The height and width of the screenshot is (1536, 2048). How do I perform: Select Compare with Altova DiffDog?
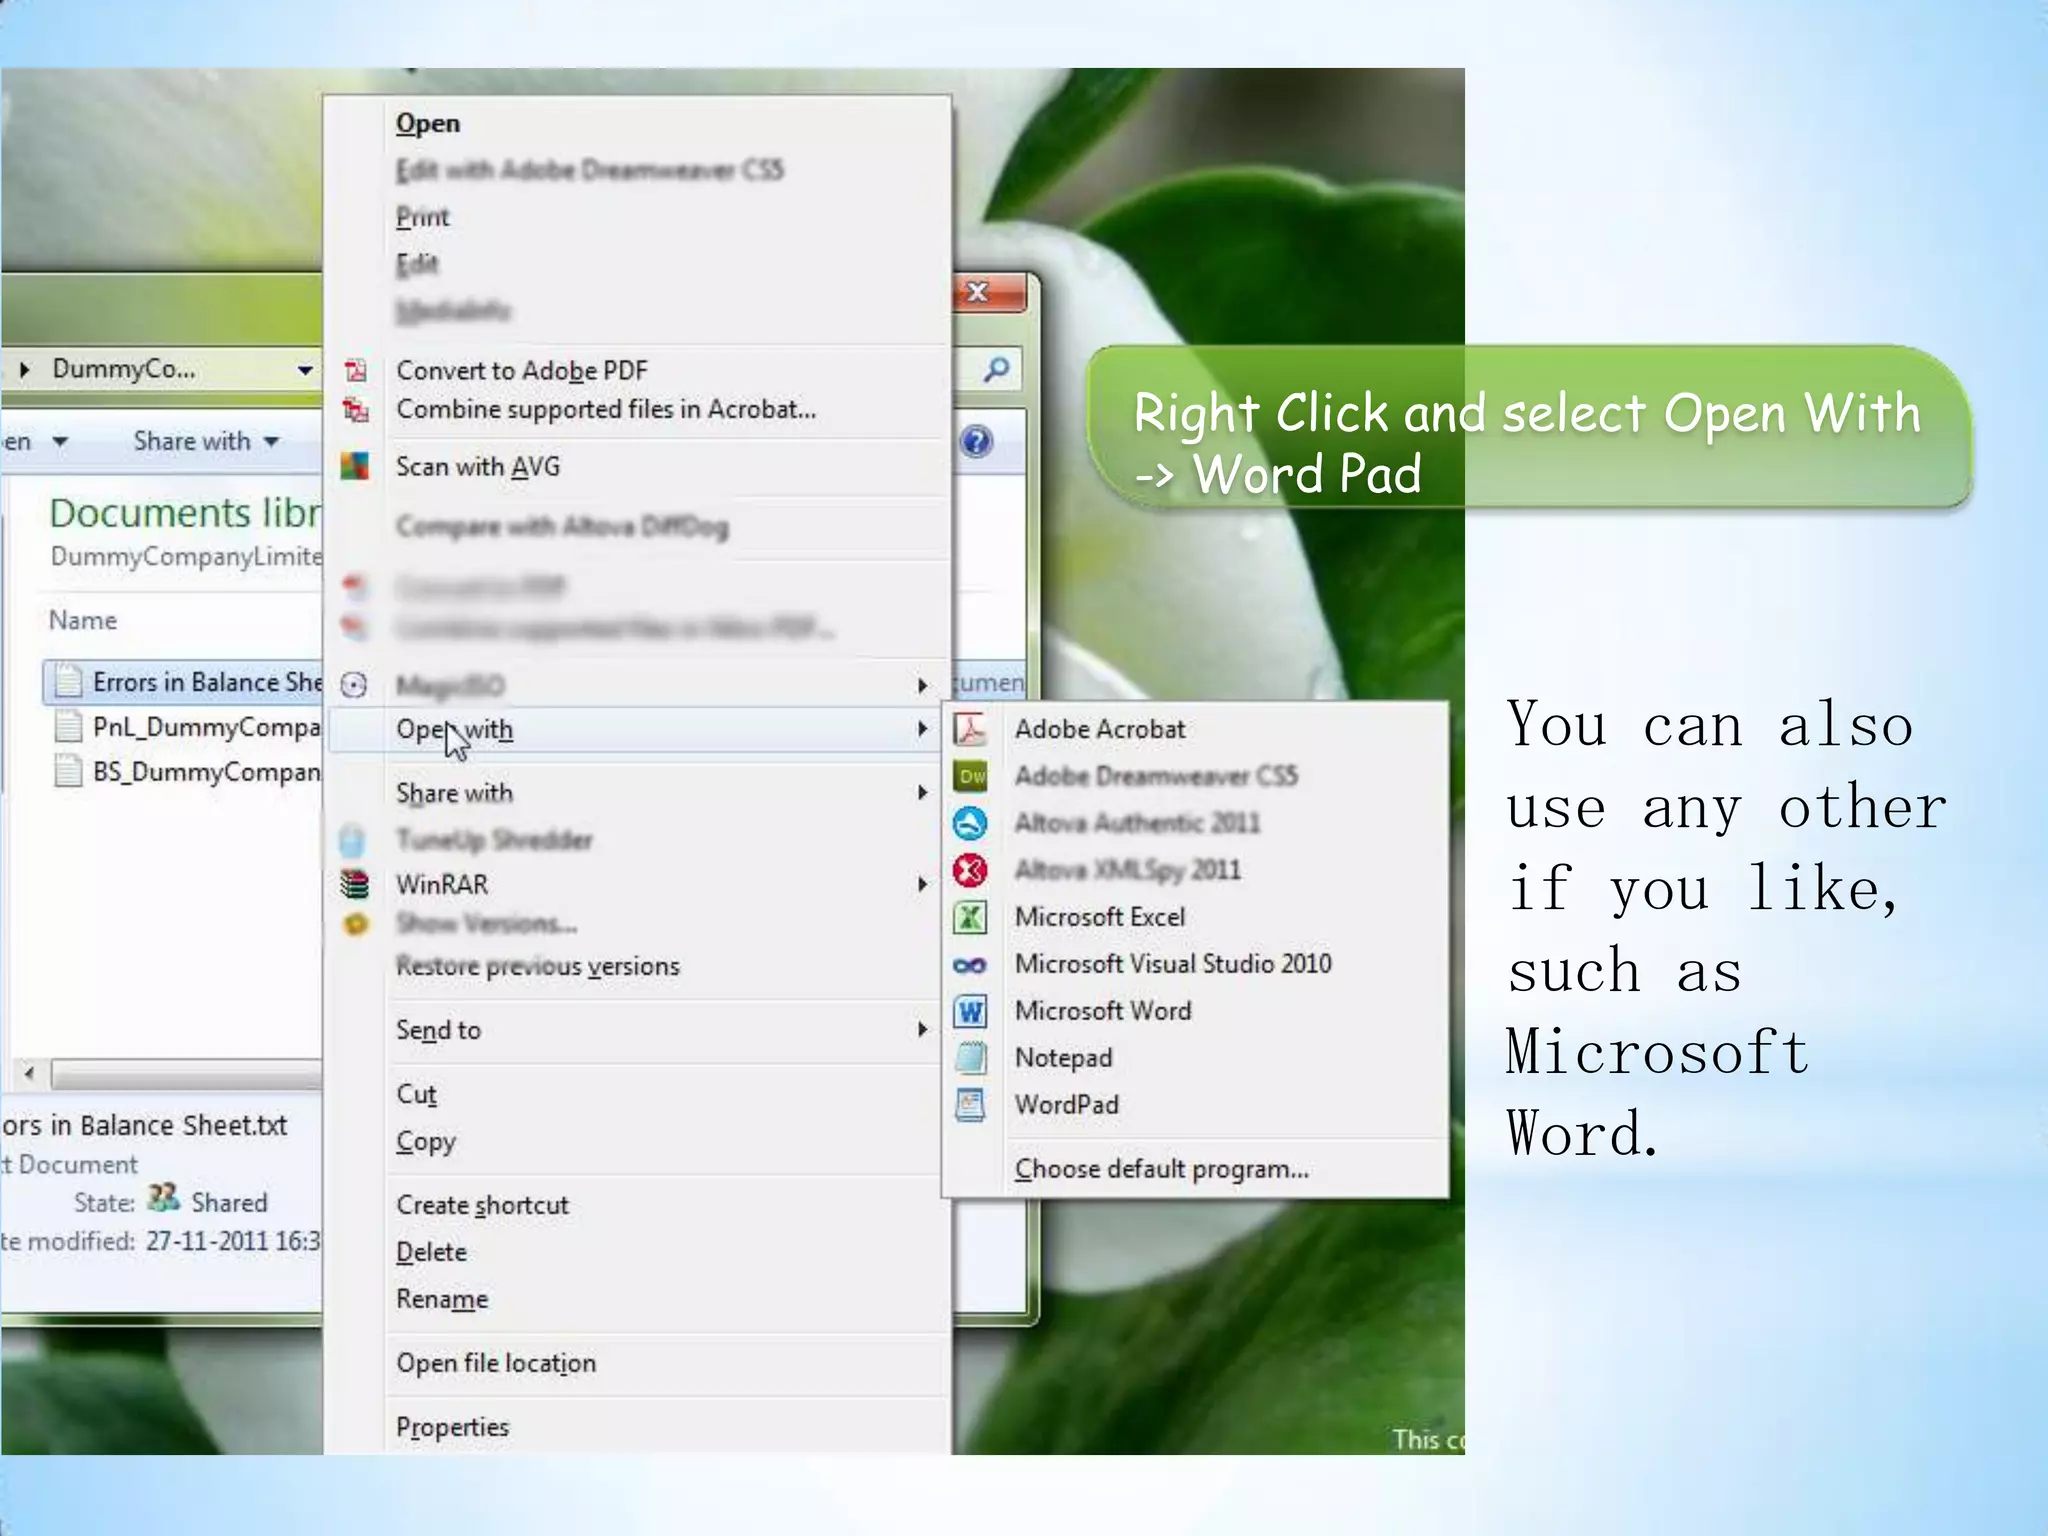[562, 526]
